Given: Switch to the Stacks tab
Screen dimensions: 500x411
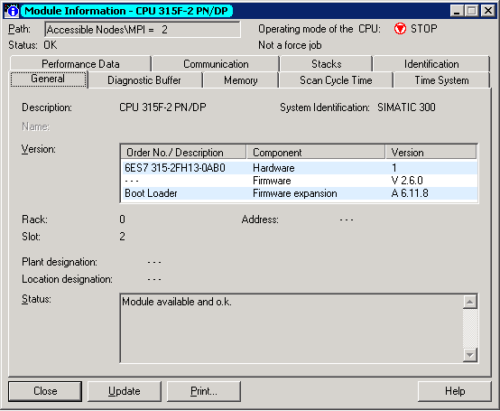Looking at the screenshot, I should tap(326, 64).
